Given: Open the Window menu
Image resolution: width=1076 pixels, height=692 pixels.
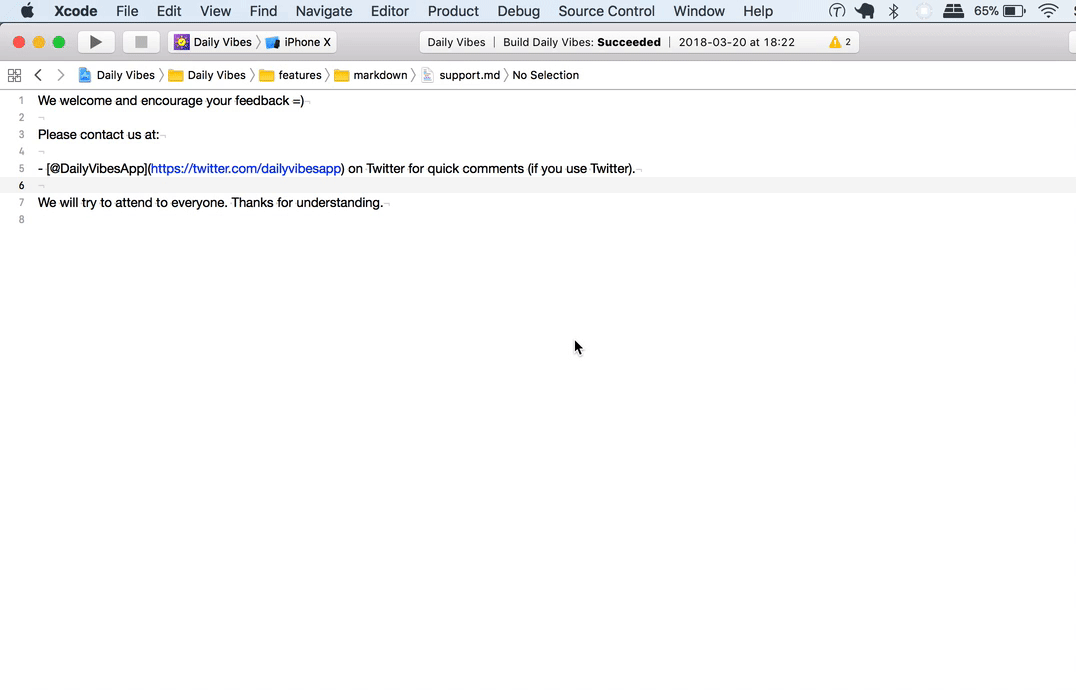Looking at the screenshot, I should coord(699,11).
